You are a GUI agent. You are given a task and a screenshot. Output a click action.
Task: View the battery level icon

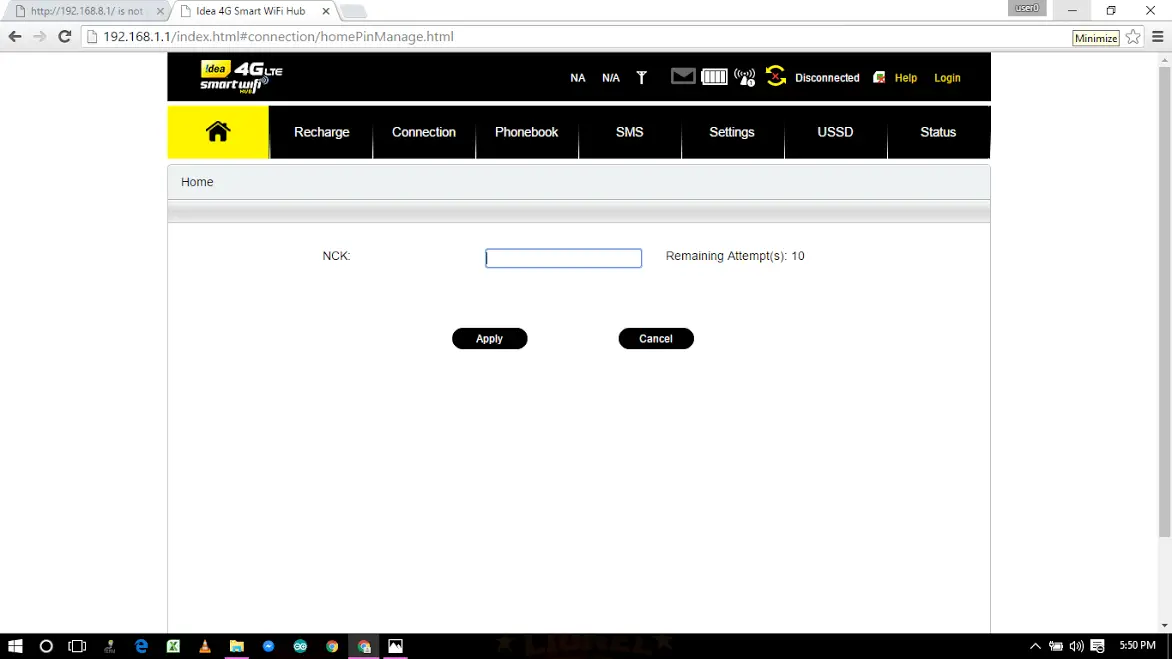[x=714, y=76]
